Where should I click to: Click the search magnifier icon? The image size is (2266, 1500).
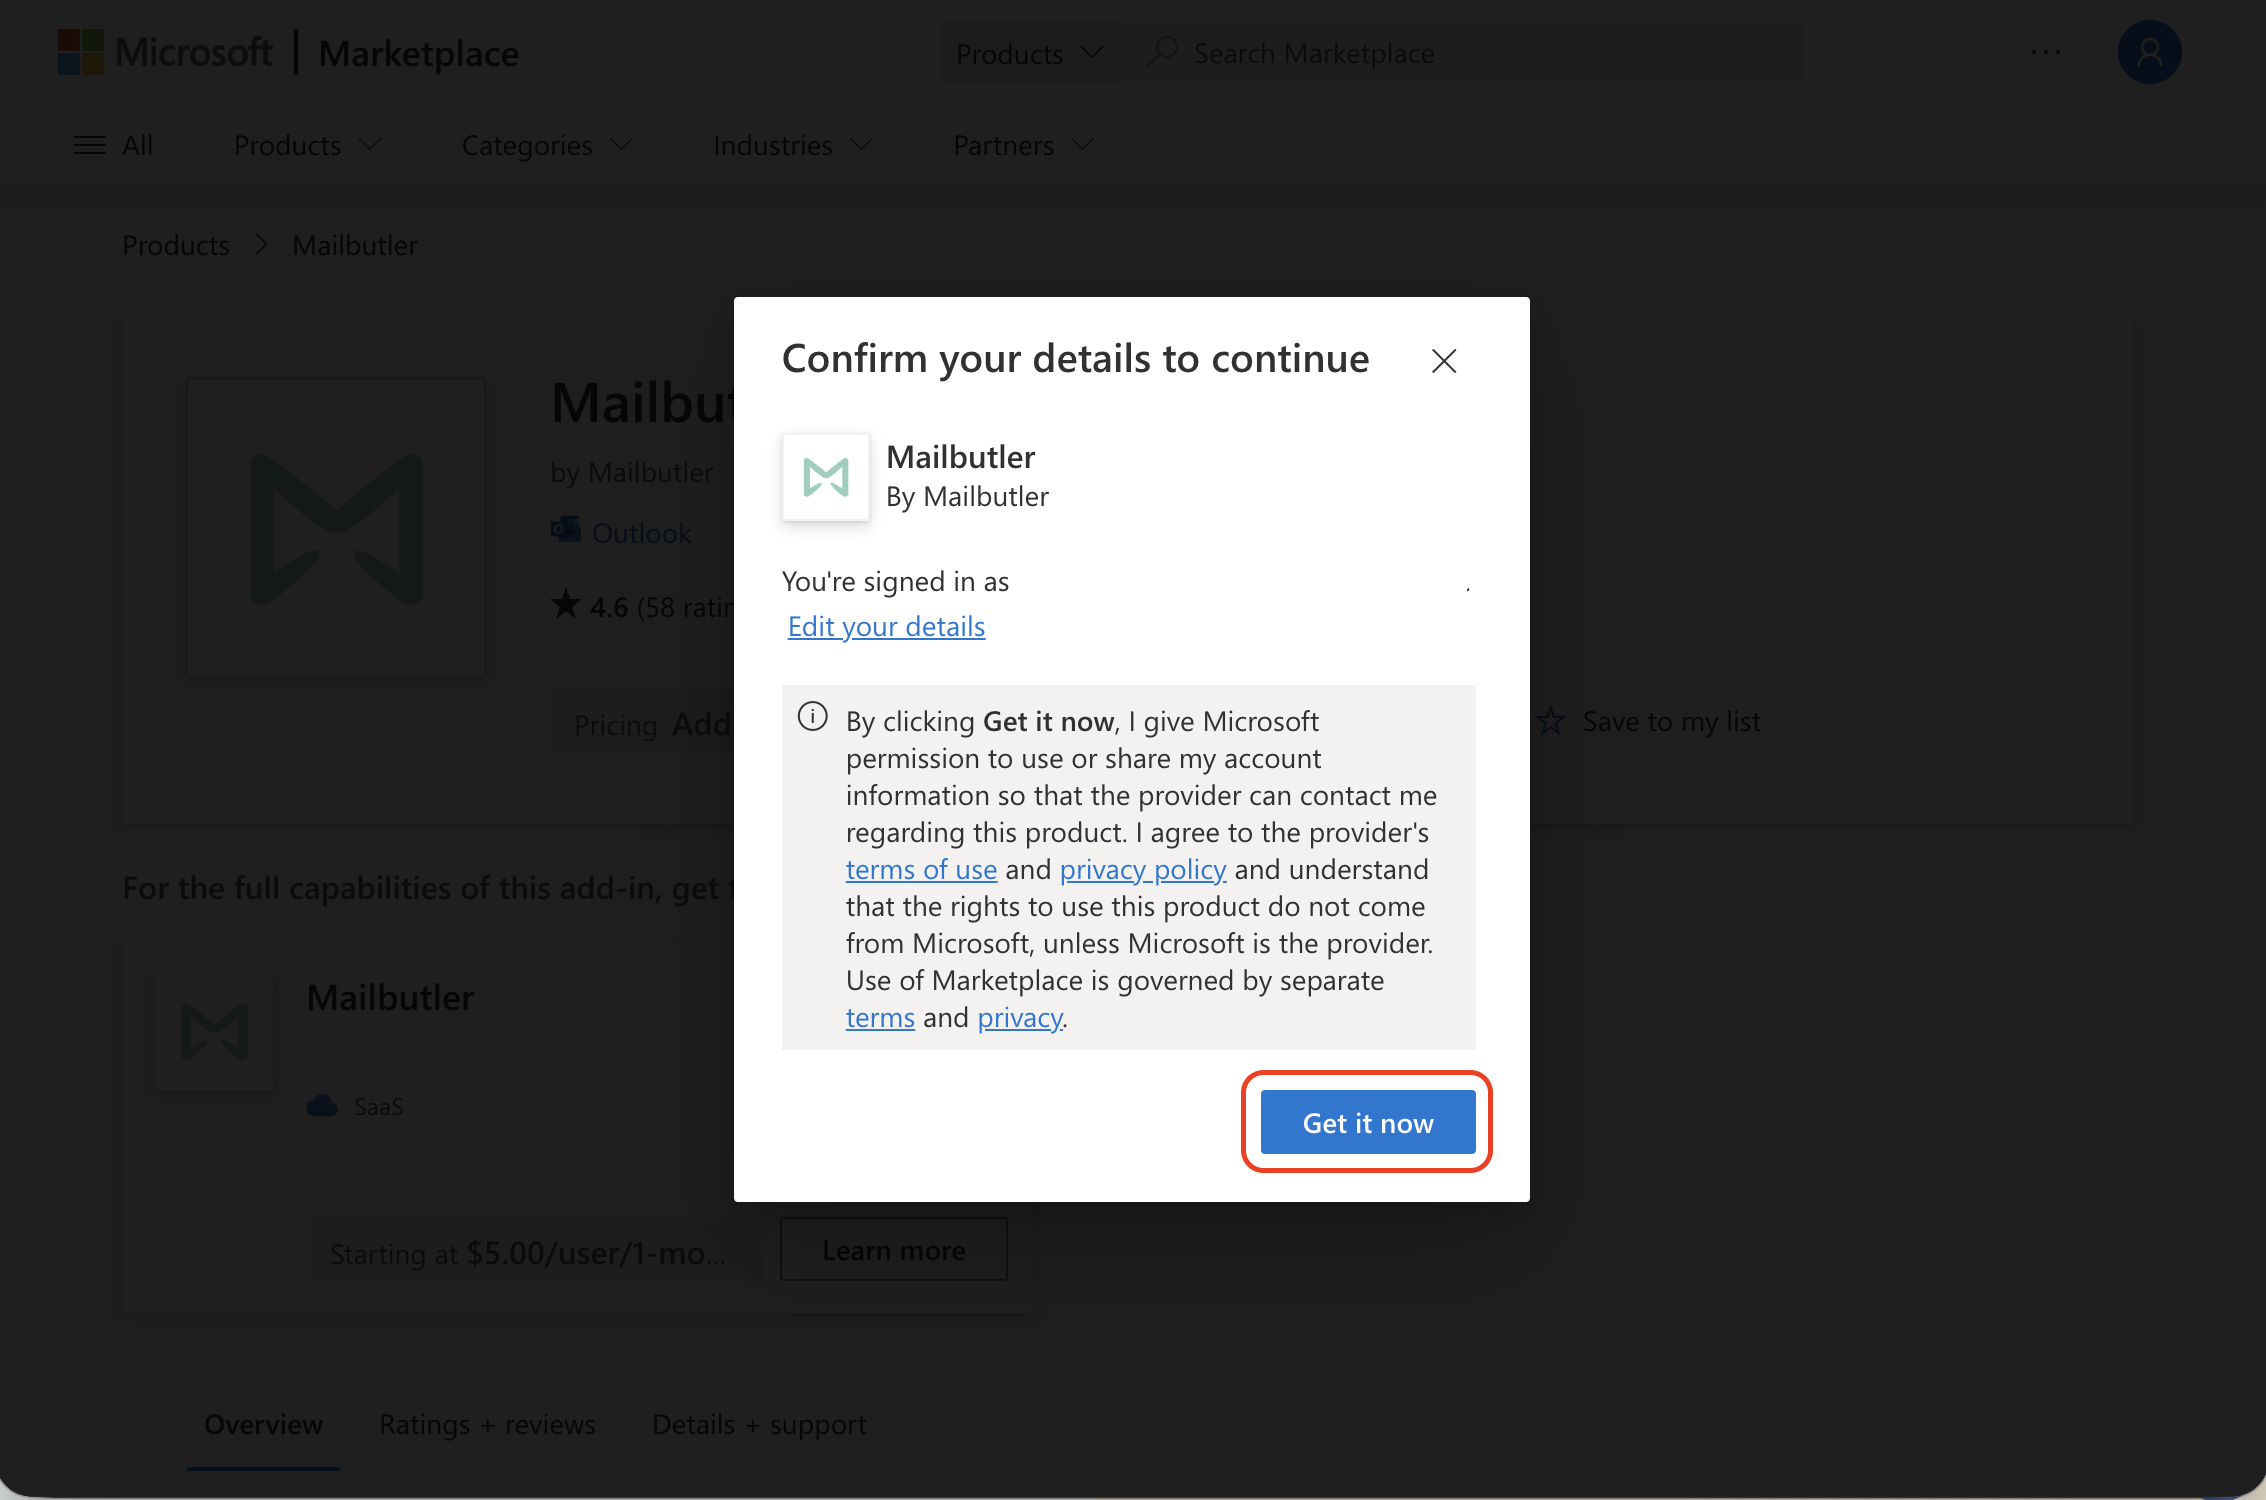click(x=1162, y=52)
